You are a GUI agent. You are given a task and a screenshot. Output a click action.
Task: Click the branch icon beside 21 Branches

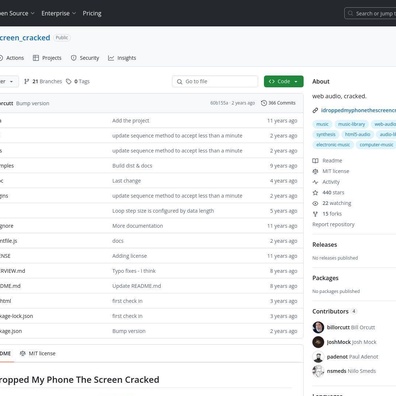[x=27, y=81]
